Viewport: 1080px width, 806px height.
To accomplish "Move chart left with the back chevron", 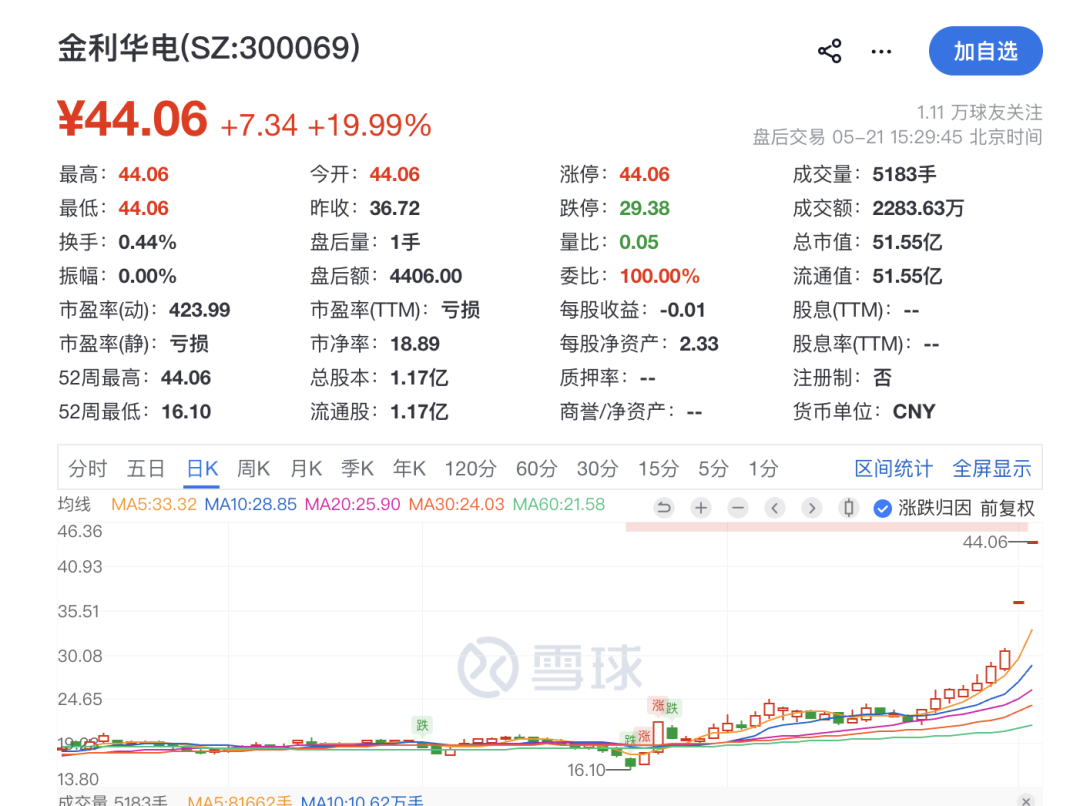I will (775, 508).
